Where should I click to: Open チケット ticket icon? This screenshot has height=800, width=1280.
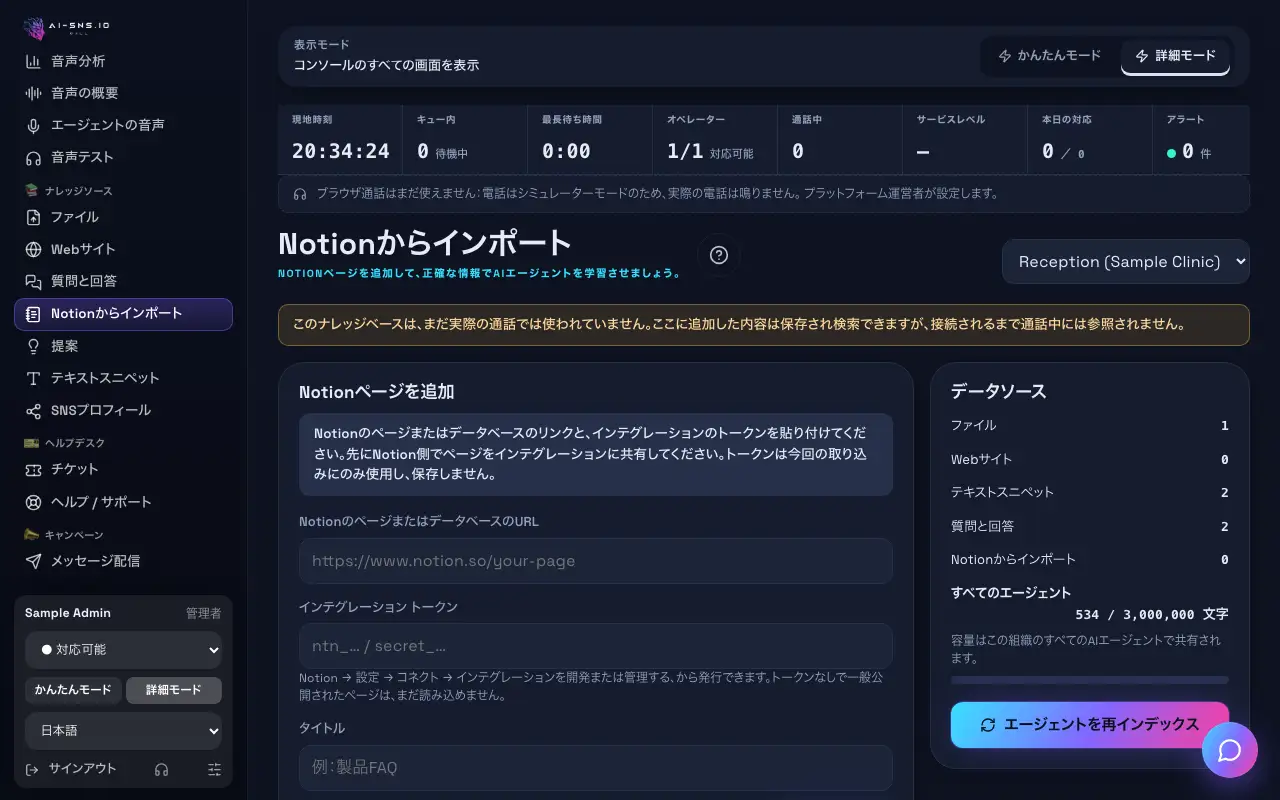(x=33, y=469)
